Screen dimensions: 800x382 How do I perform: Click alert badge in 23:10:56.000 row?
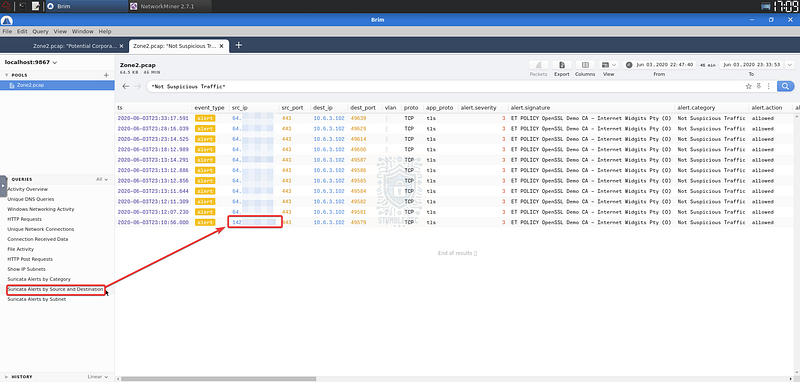[205, 222]
